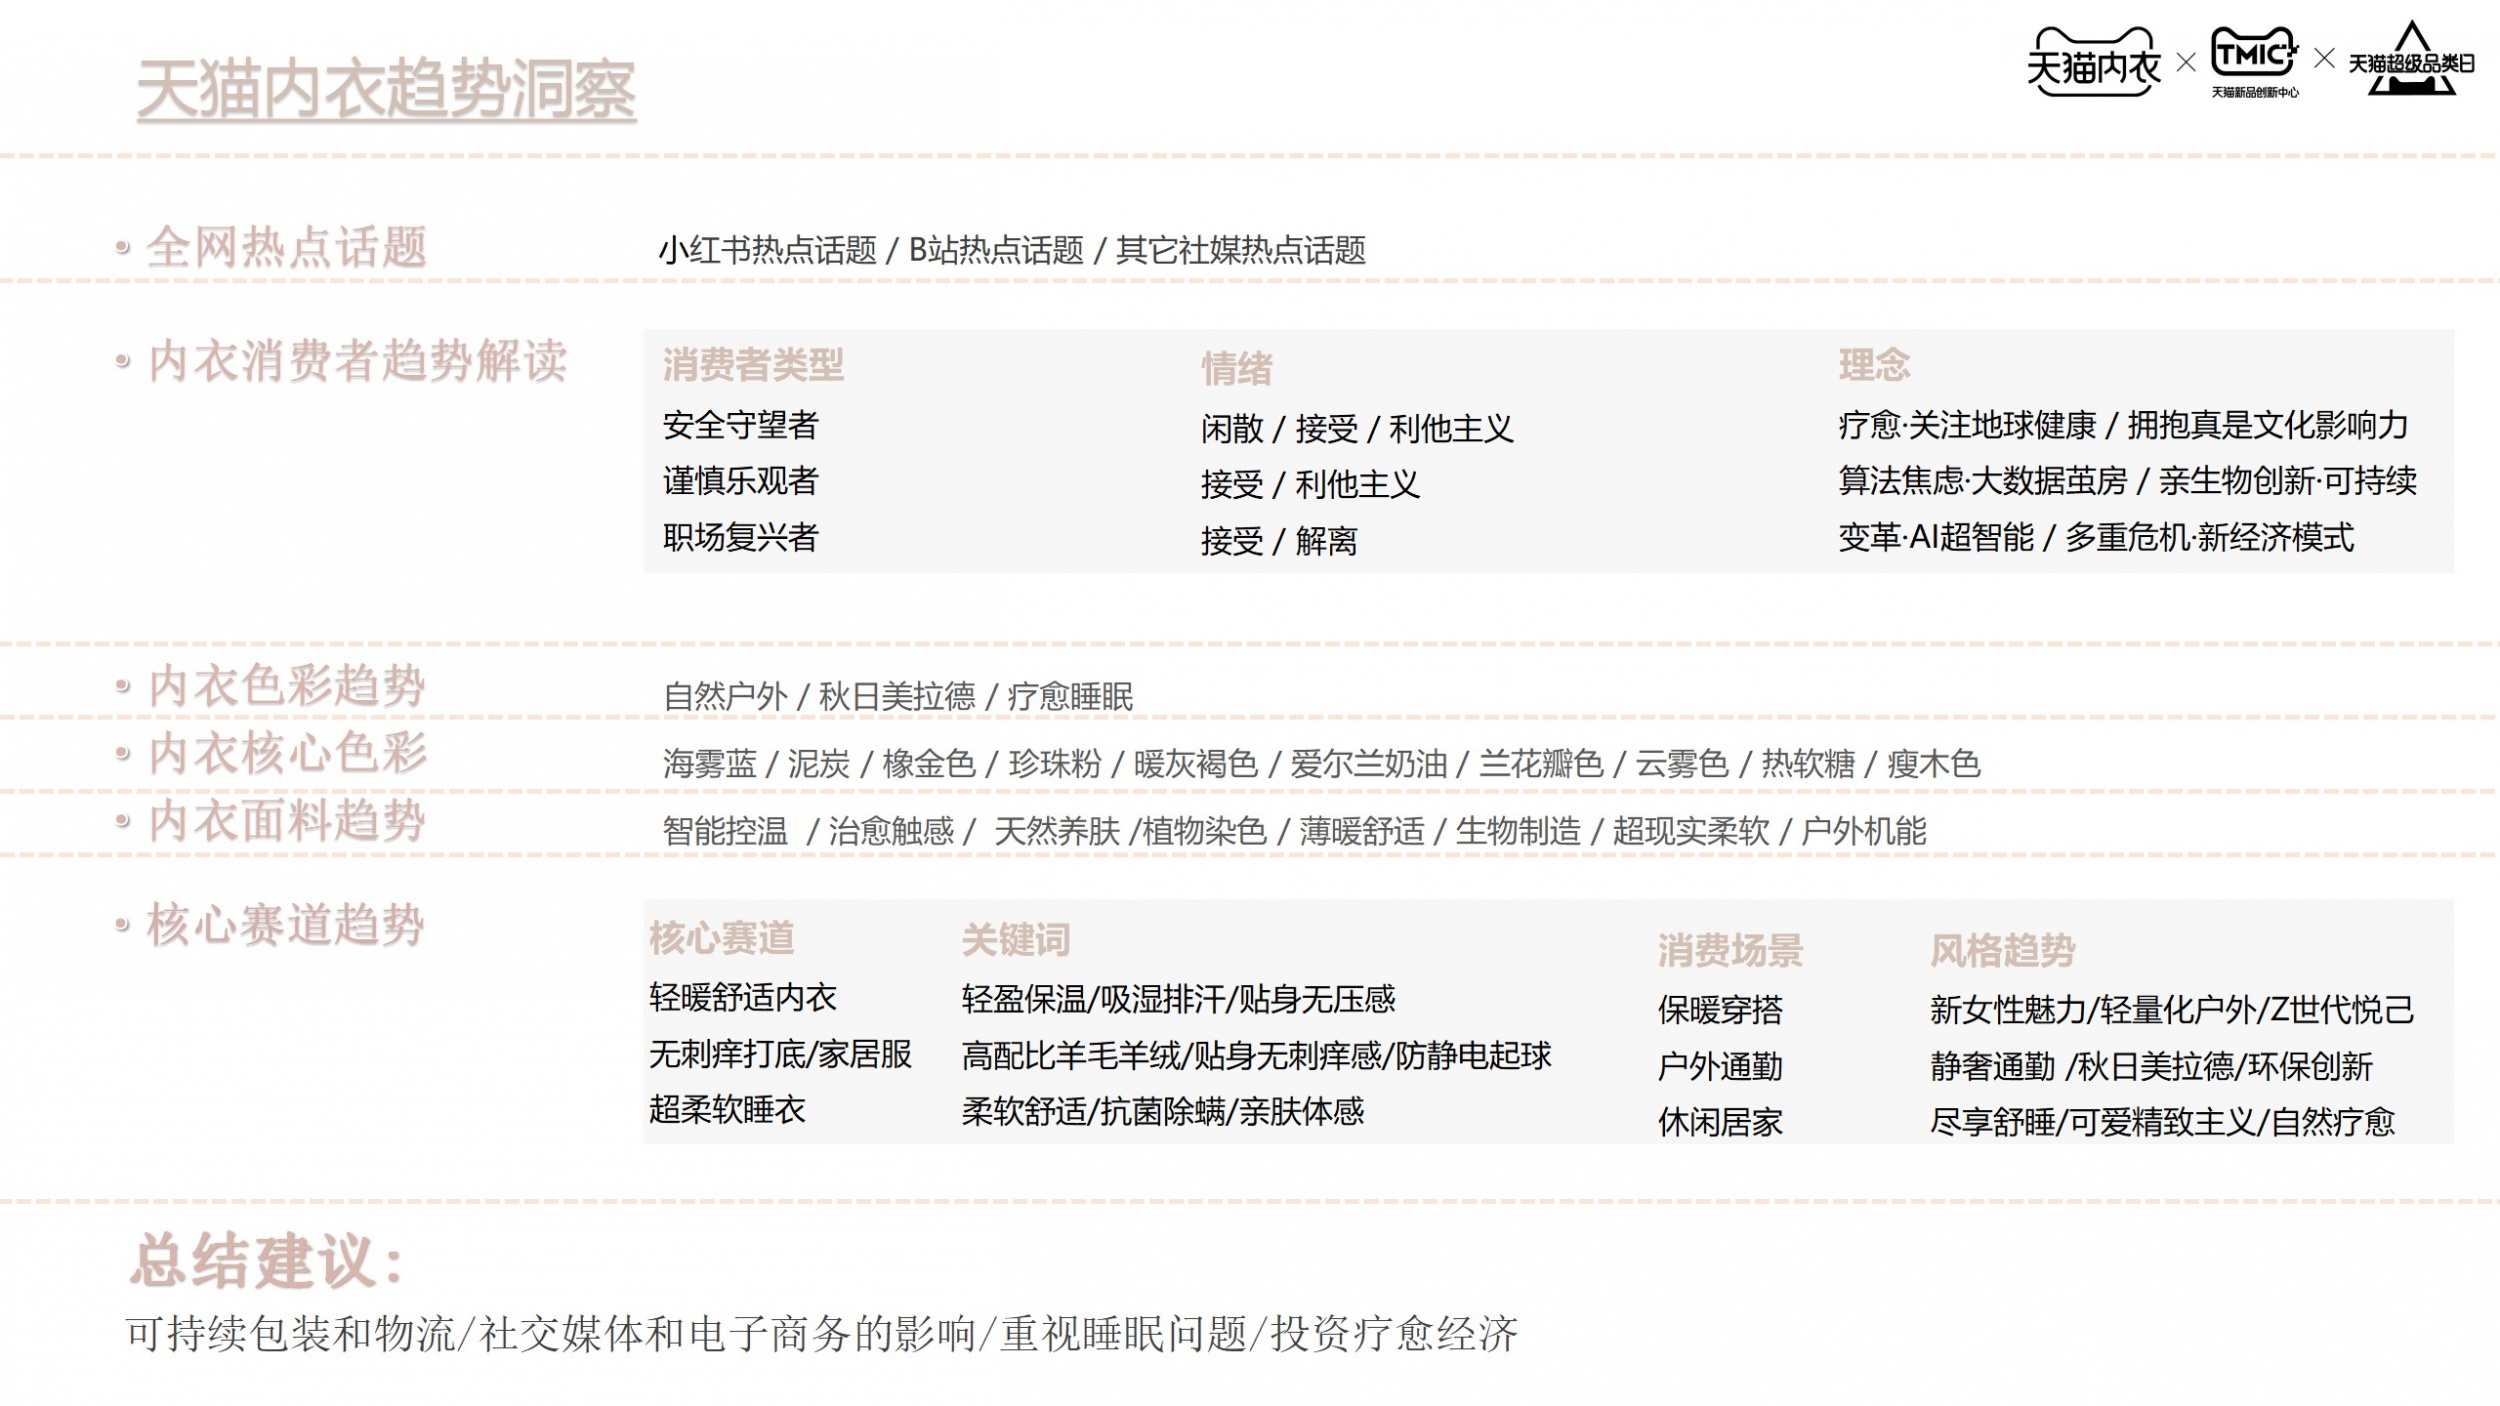Image resolution: width=2500 pixels, height=1406 pixels.
Task: Select the heading 内衣色彩趋势
Action: pyautogui.click(x=286, y=686)
